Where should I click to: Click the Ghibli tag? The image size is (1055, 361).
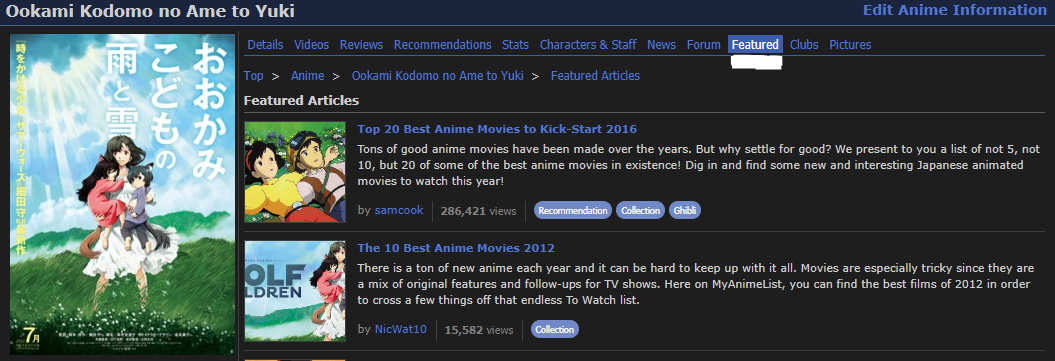pos(685,210)
